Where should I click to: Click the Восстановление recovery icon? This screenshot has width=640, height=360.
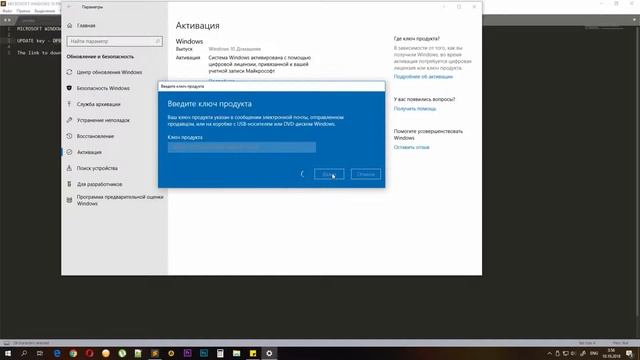[x=69, y=136]
